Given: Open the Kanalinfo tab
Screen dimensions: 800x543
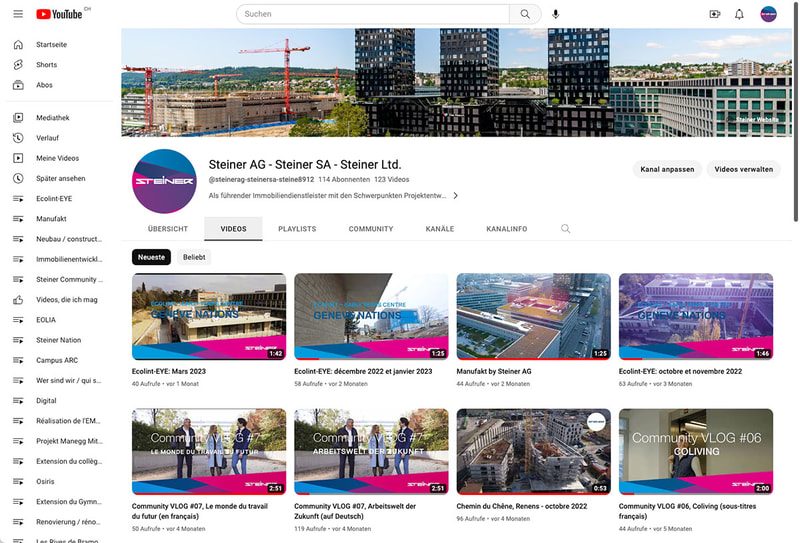Looking at the screenshot, I should (x=507, y=229).
